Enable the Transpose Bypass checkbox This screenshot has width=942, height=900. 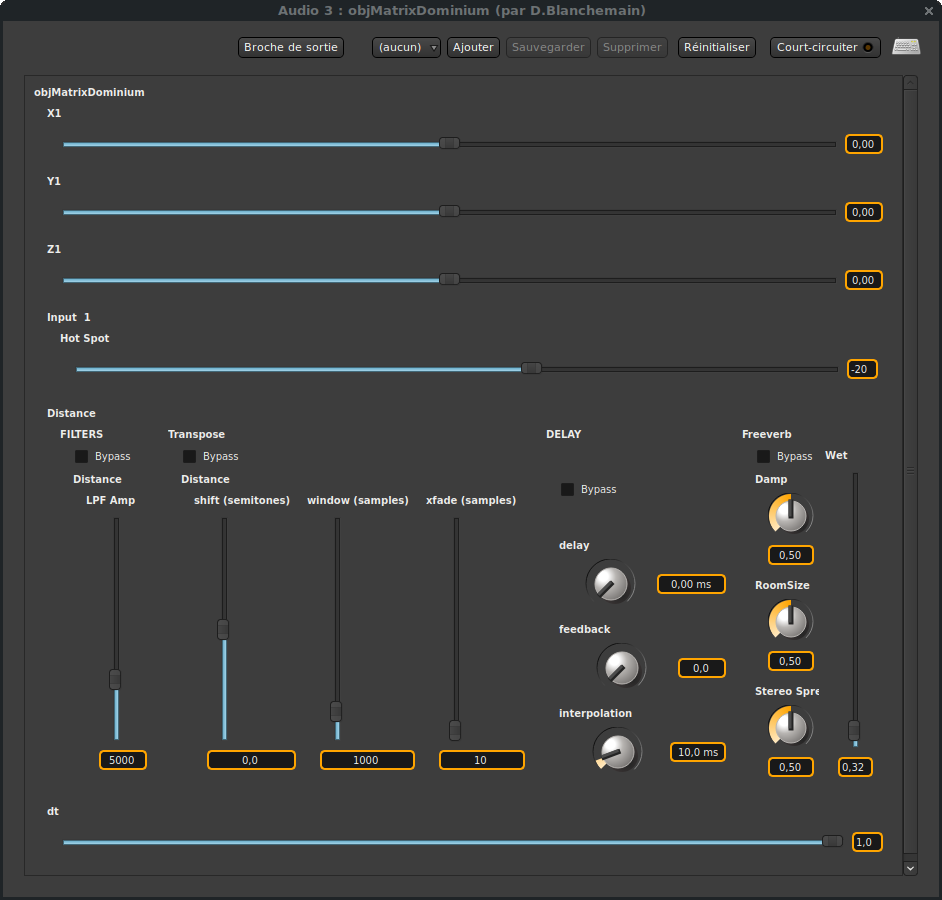tap(190, 456)
